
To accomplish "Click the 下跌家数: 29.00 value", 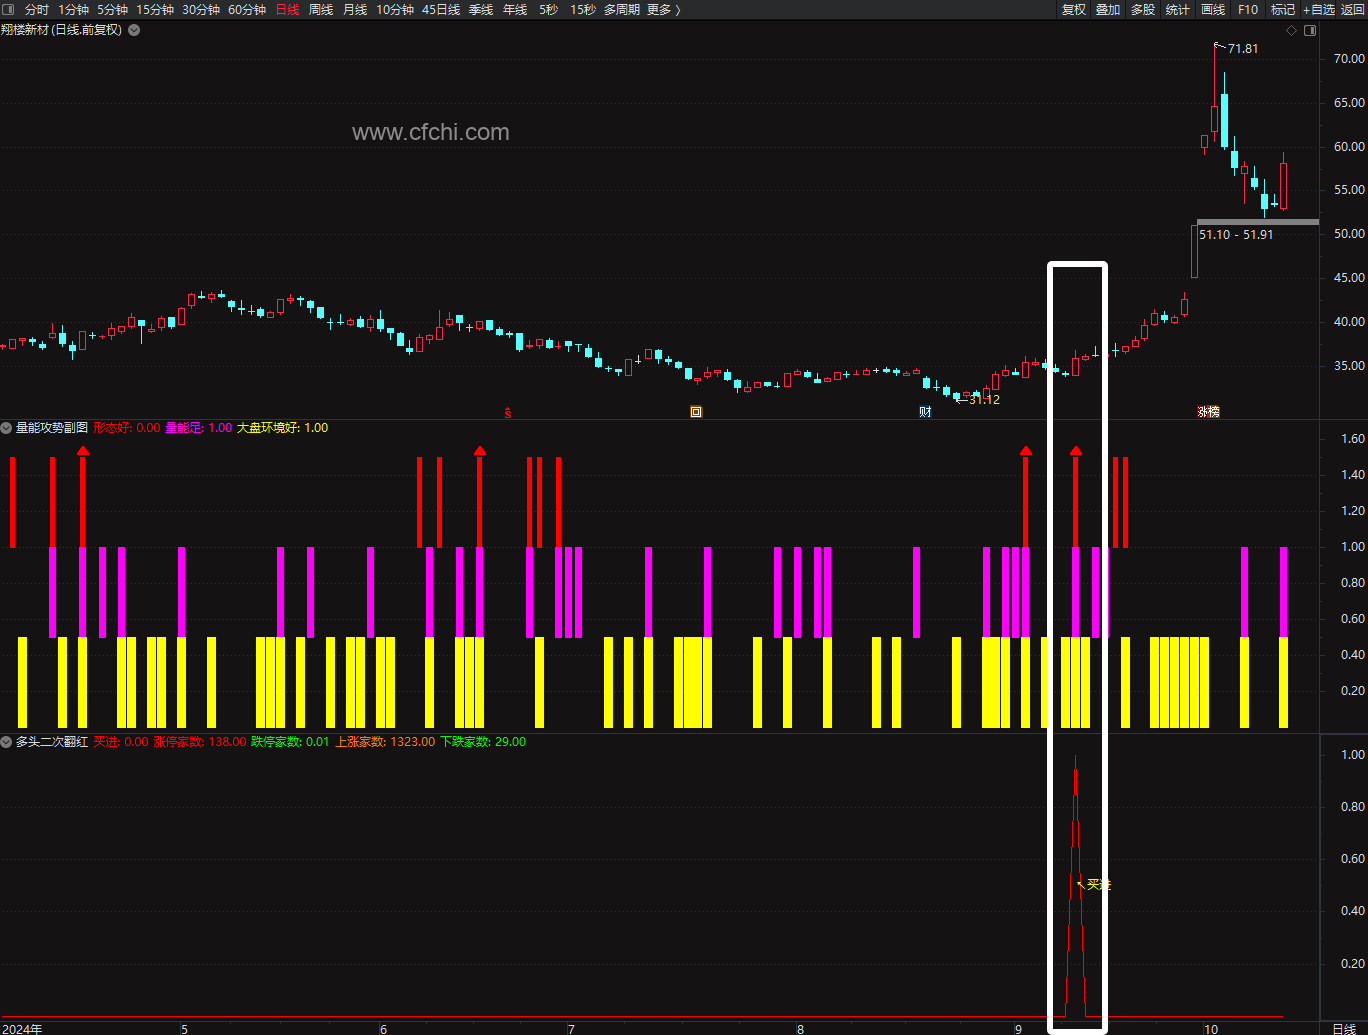I will [483, 742].
